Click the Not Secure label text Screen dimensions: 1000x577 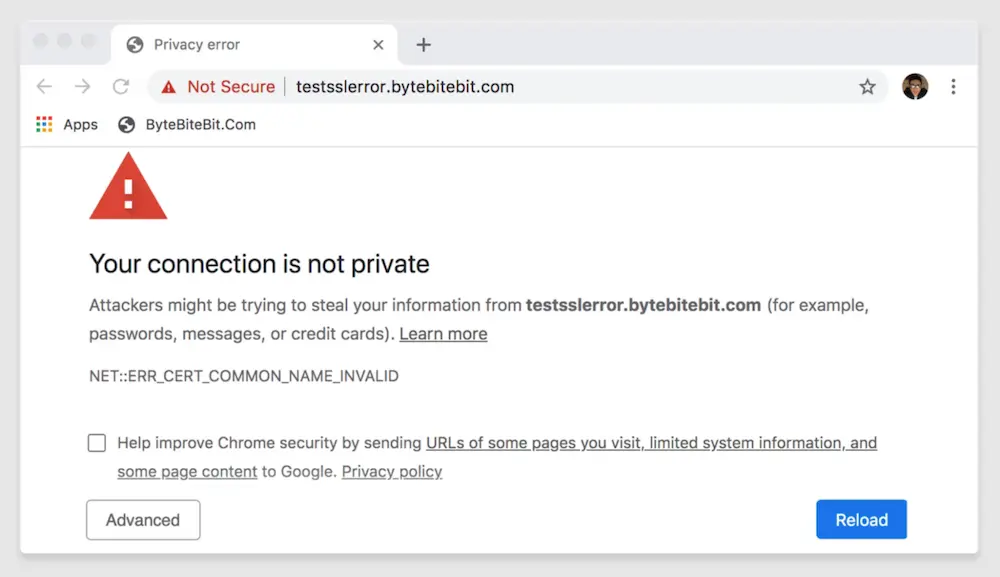tap(231, 87)
